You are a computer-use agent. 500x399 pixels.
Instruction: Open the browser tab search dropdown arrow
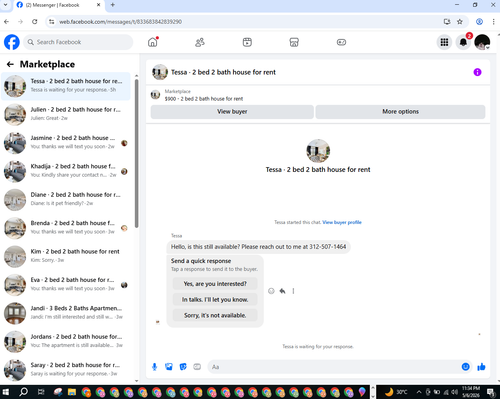click(5, 5)
